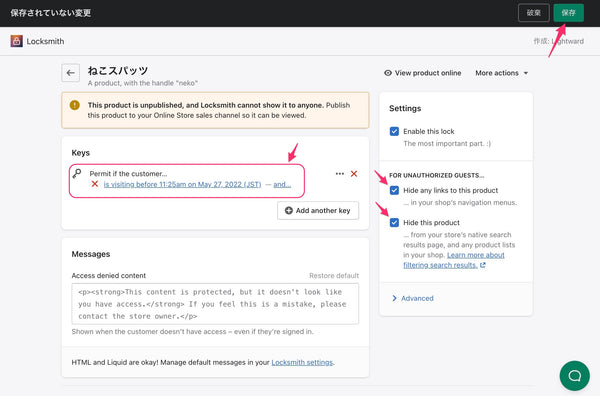Open the Locksmith settings link
The image size is (600, 396).
pyautogui.click(x=302, y=362)
